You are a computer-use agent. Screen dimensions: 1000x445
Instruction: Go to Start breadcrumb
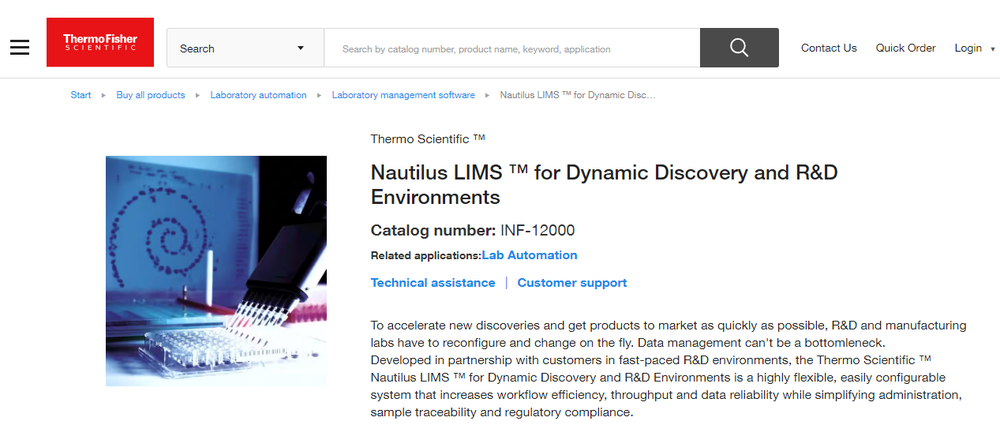tap(81, 95)
